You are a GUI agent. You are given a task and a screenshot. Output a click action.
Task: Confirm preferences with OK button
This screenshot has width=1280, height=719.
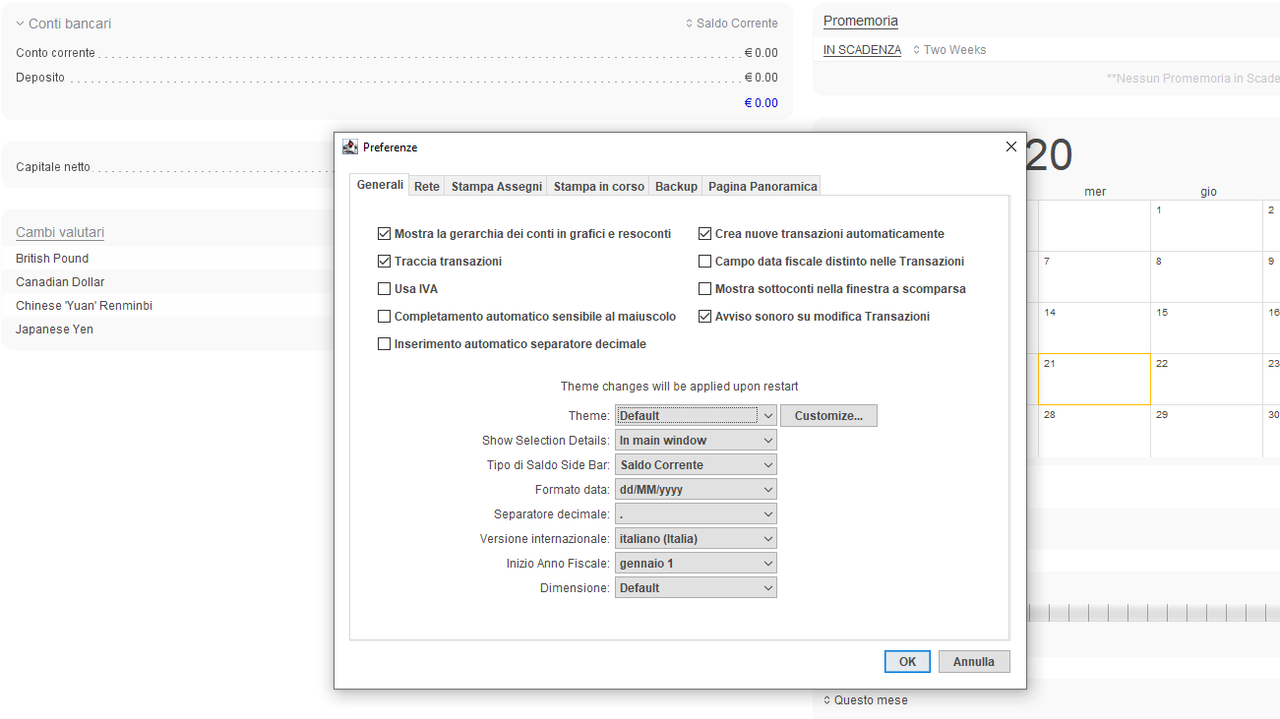point(907,662)
